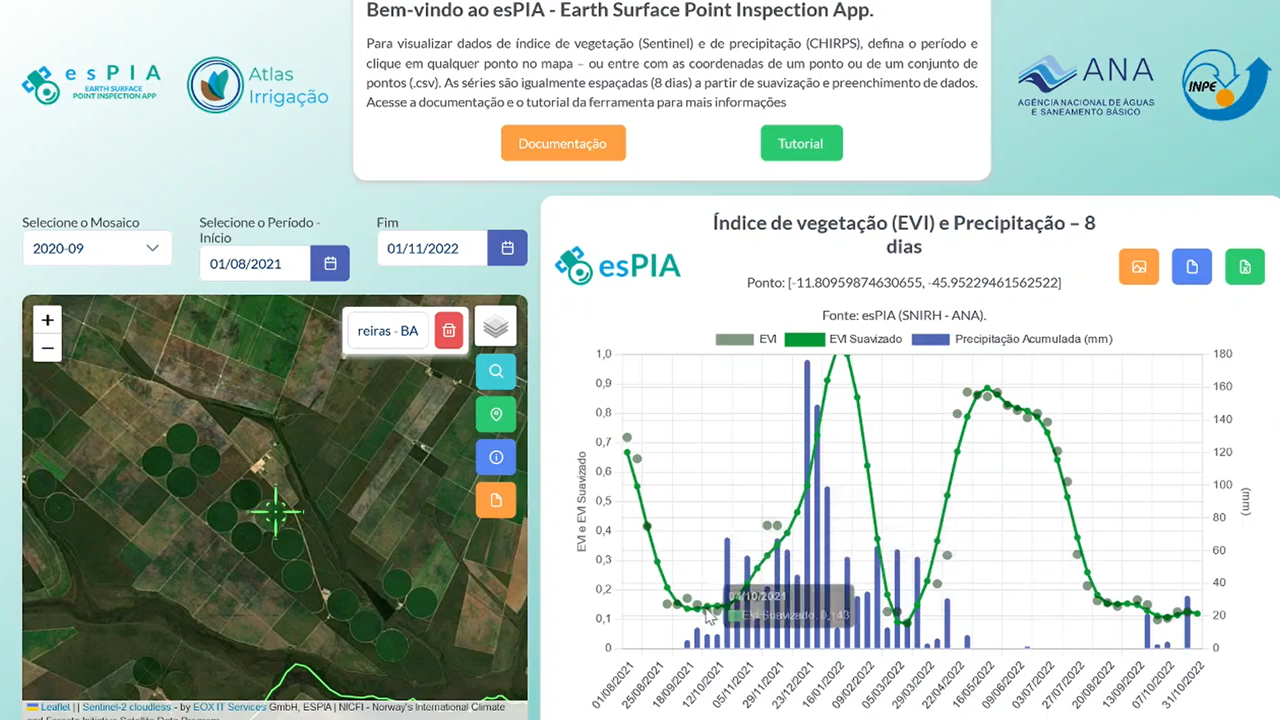Zoom in on the map
The width and height of the screenshot is (1280, 720).
coord(47,320)
